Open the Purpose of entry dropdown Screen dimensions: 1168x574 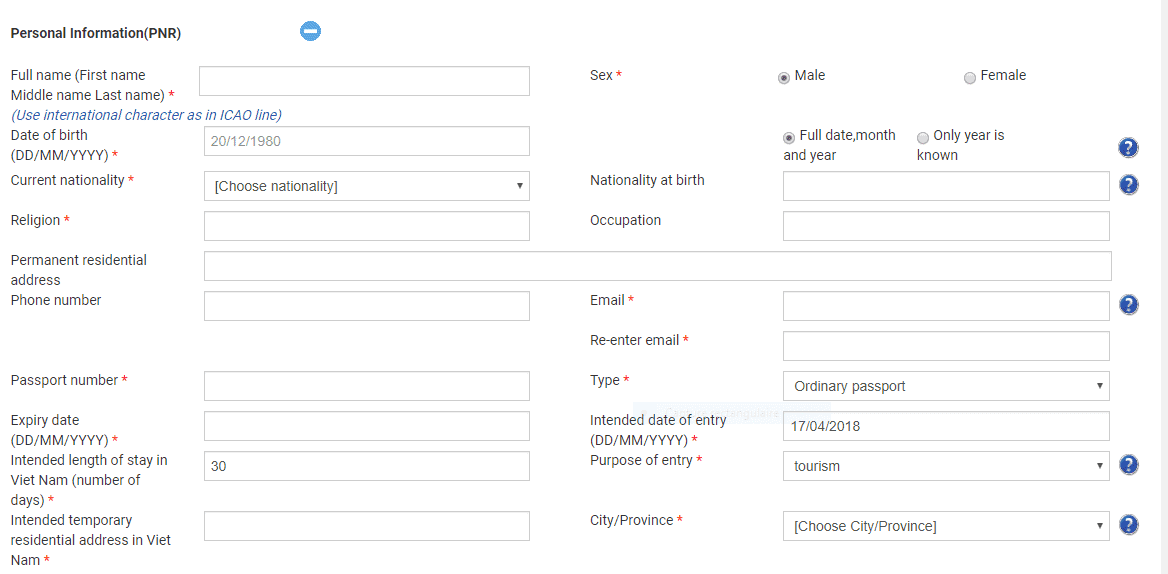(946, 466)
